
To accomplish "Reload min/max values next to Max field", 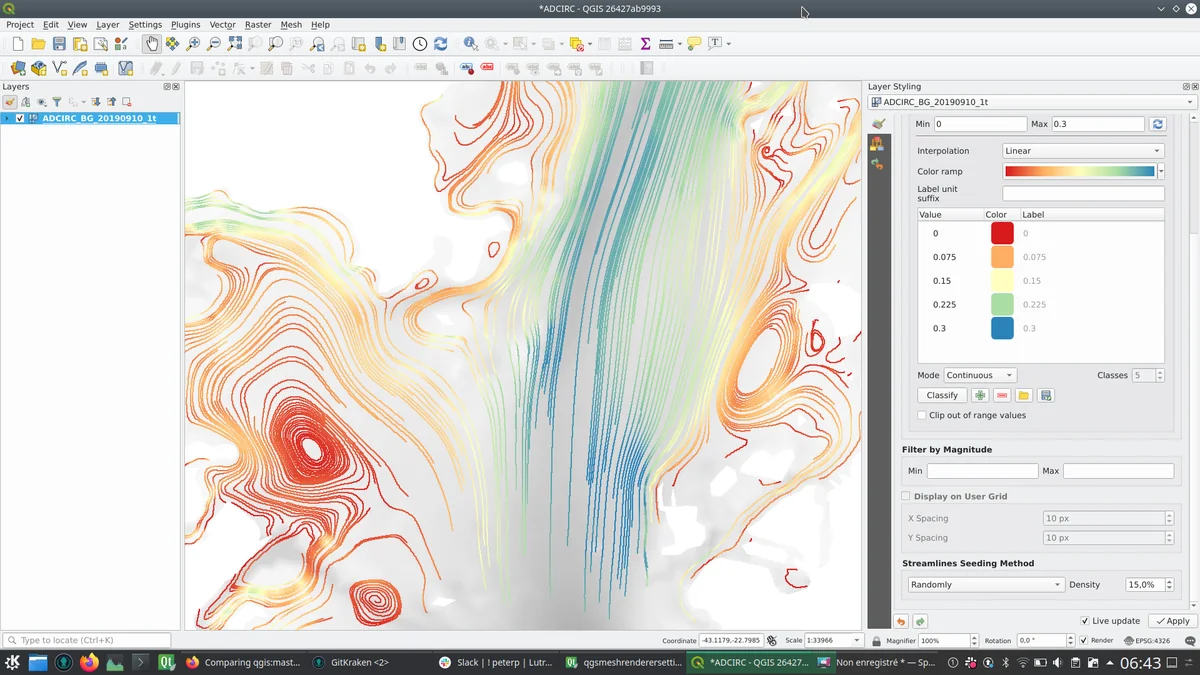I will click(1158, 124).
